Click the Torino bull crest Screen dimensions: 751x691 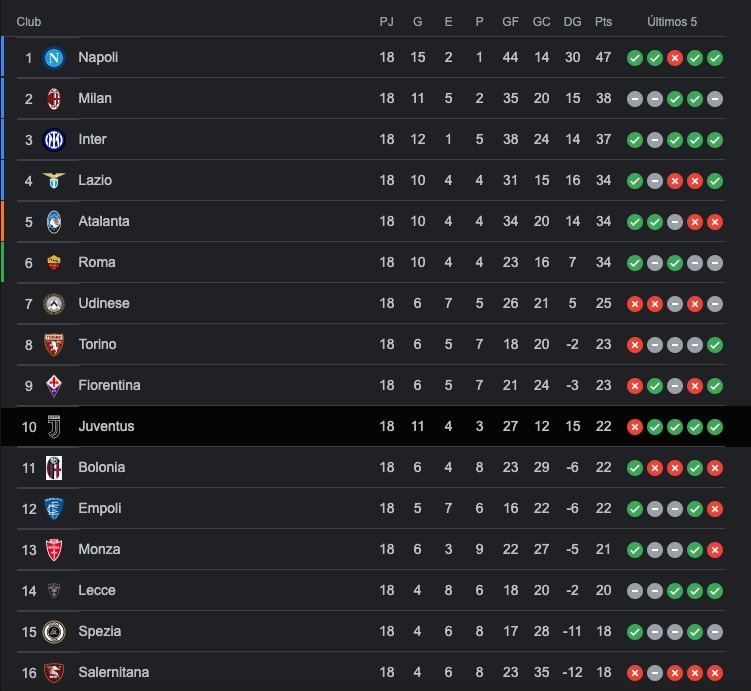pyautogui.click(x=54, y=345)
